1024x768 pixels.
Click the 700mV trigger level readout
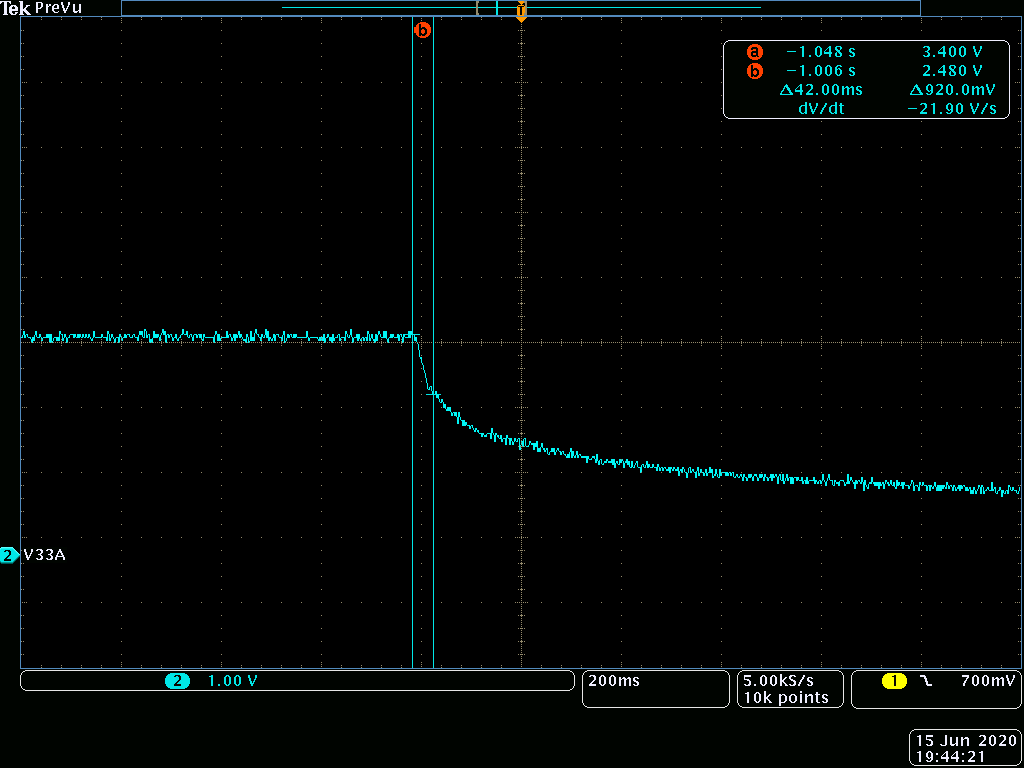(988, 680)
